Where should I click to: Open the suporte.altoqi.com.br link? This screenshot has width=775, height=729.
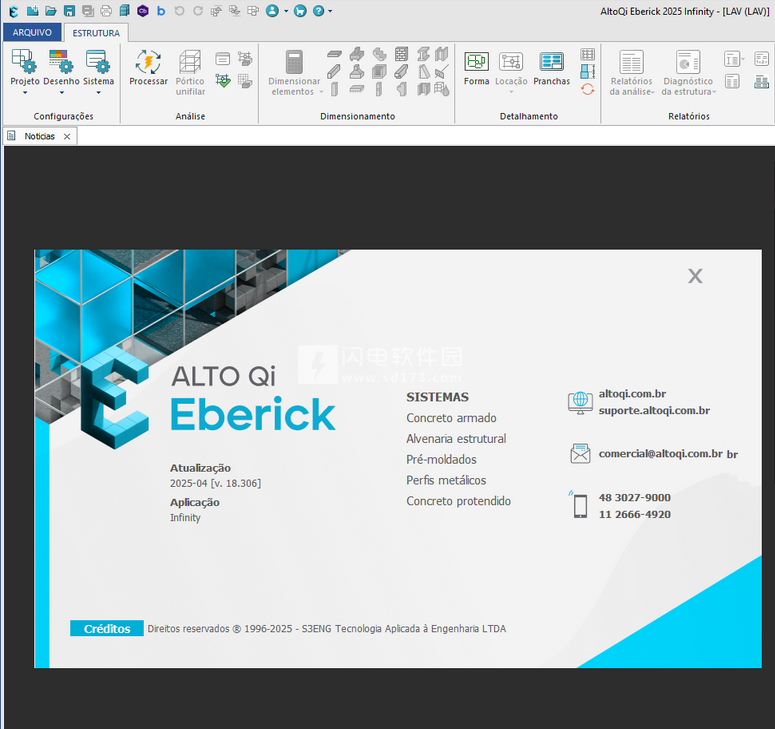click(654, 410)
